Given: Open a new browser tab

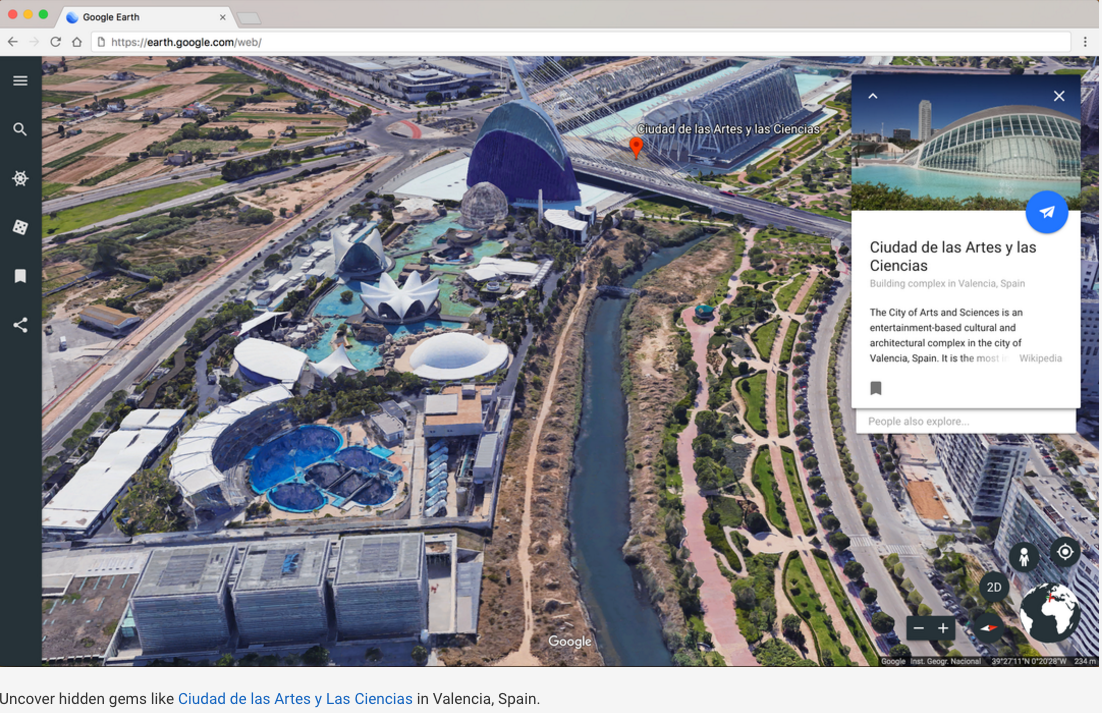Looking at the screenshot, I should click(249, 18).
